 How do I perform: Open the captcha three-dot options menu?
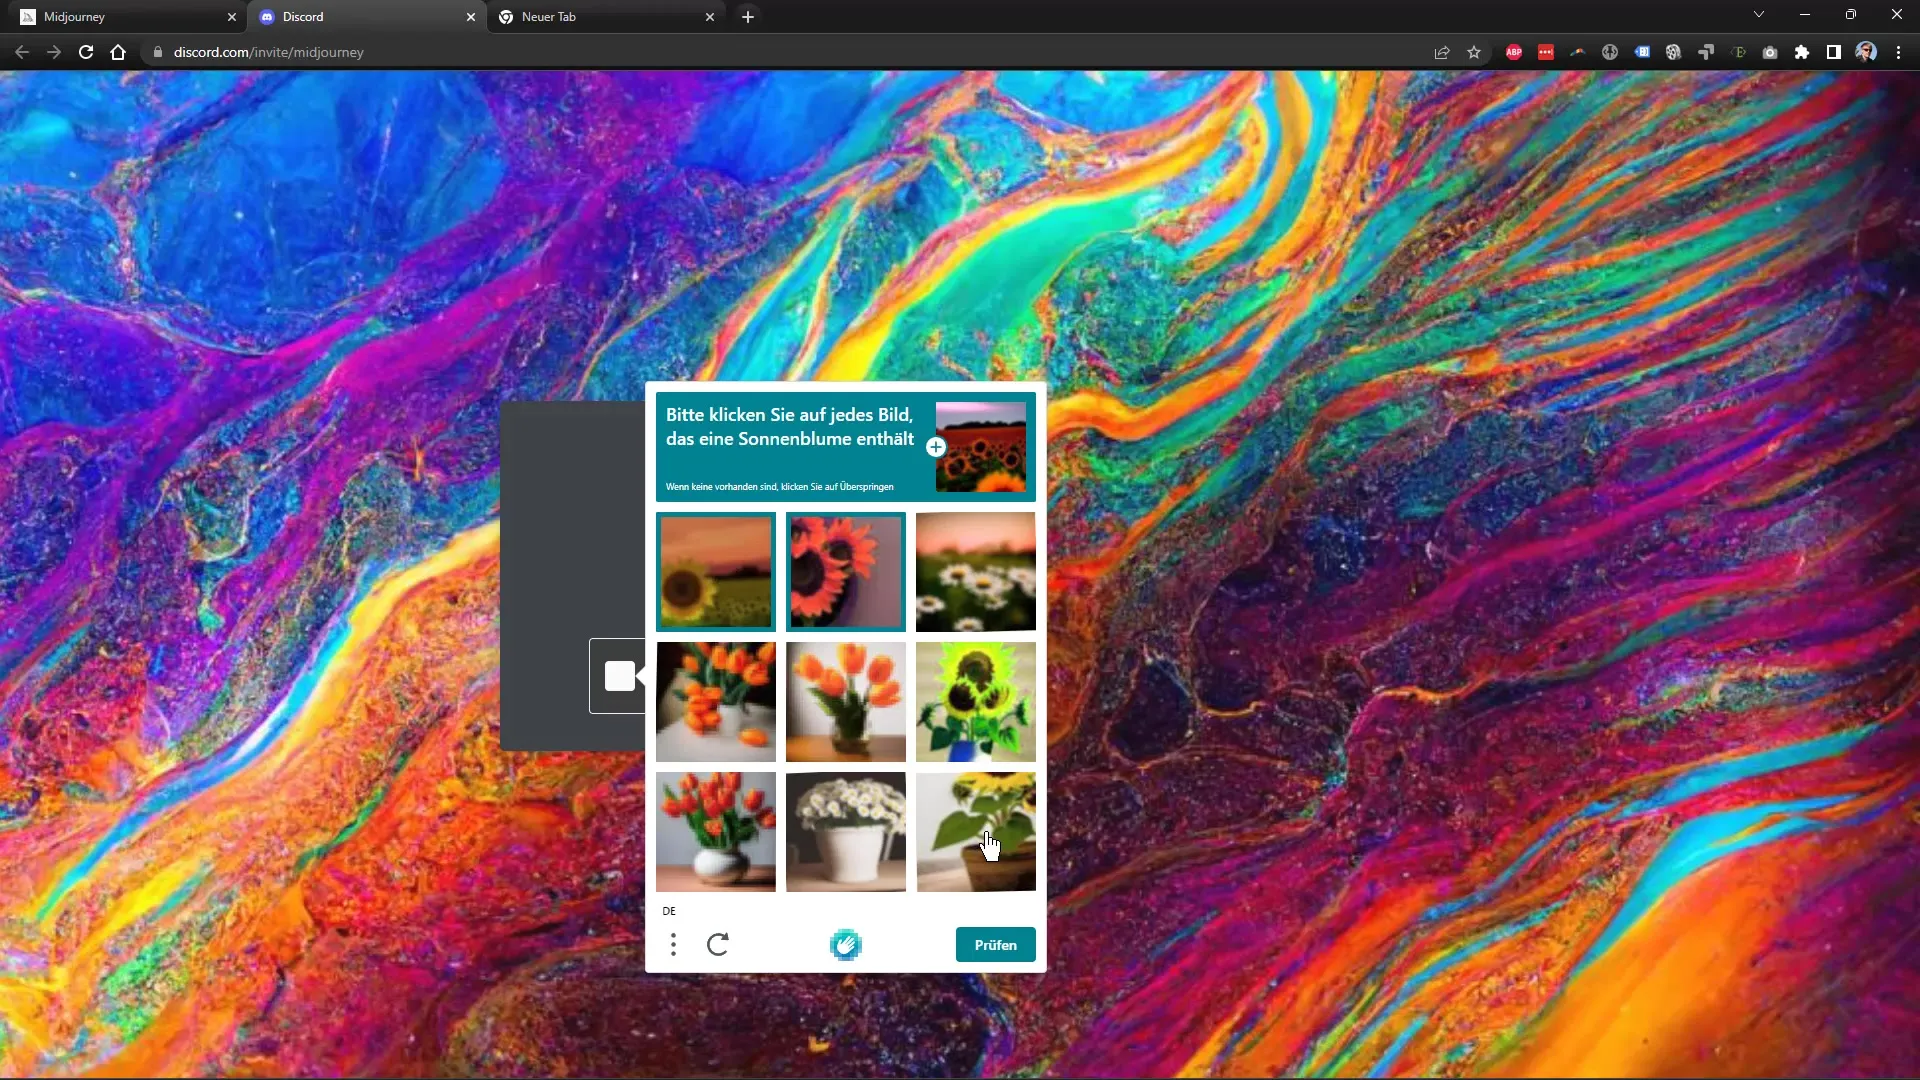click(673, 945)
